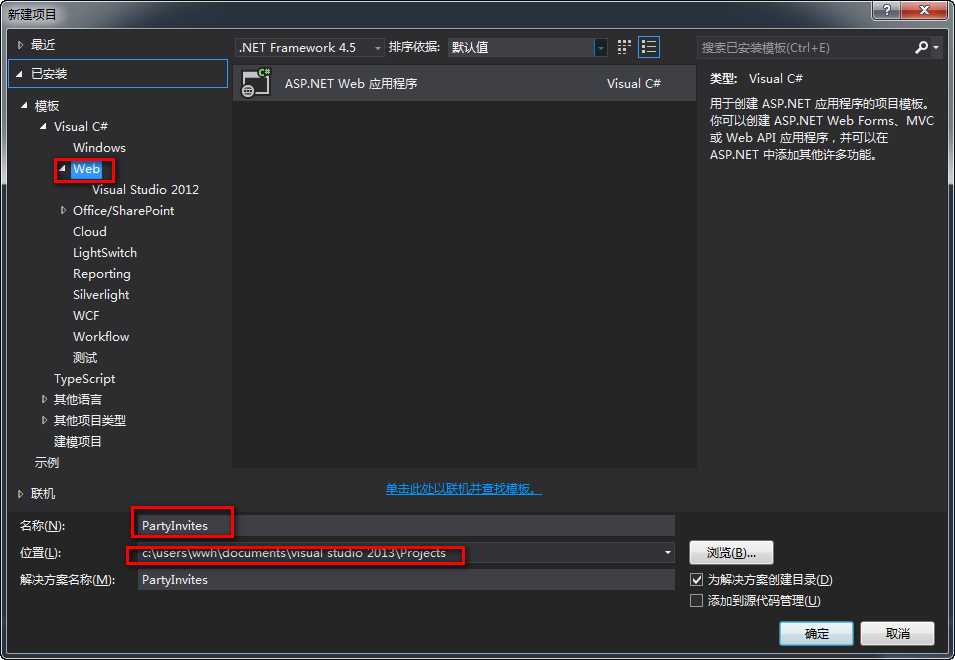
Task: Open the help question mark button
Action: (x=887, y=10)
